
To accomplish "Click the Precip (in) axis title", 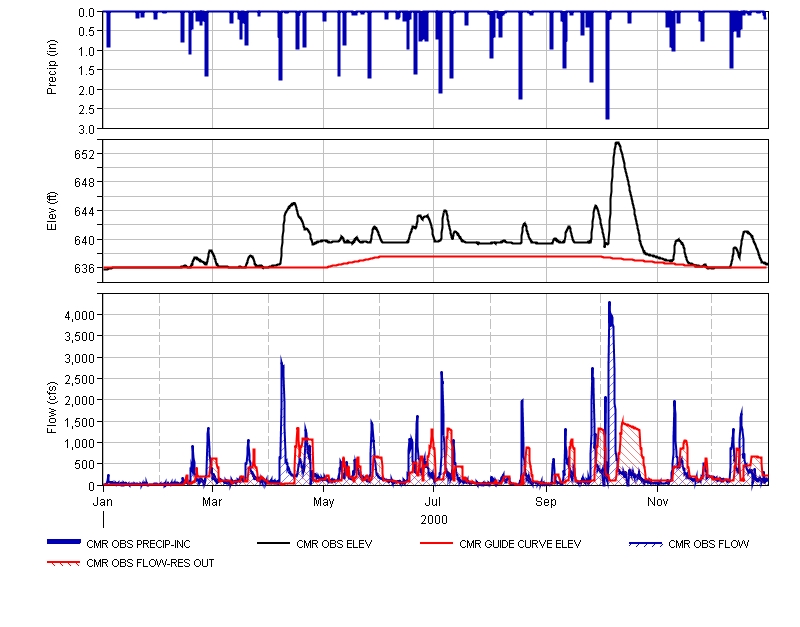I will tap(52, 67).
